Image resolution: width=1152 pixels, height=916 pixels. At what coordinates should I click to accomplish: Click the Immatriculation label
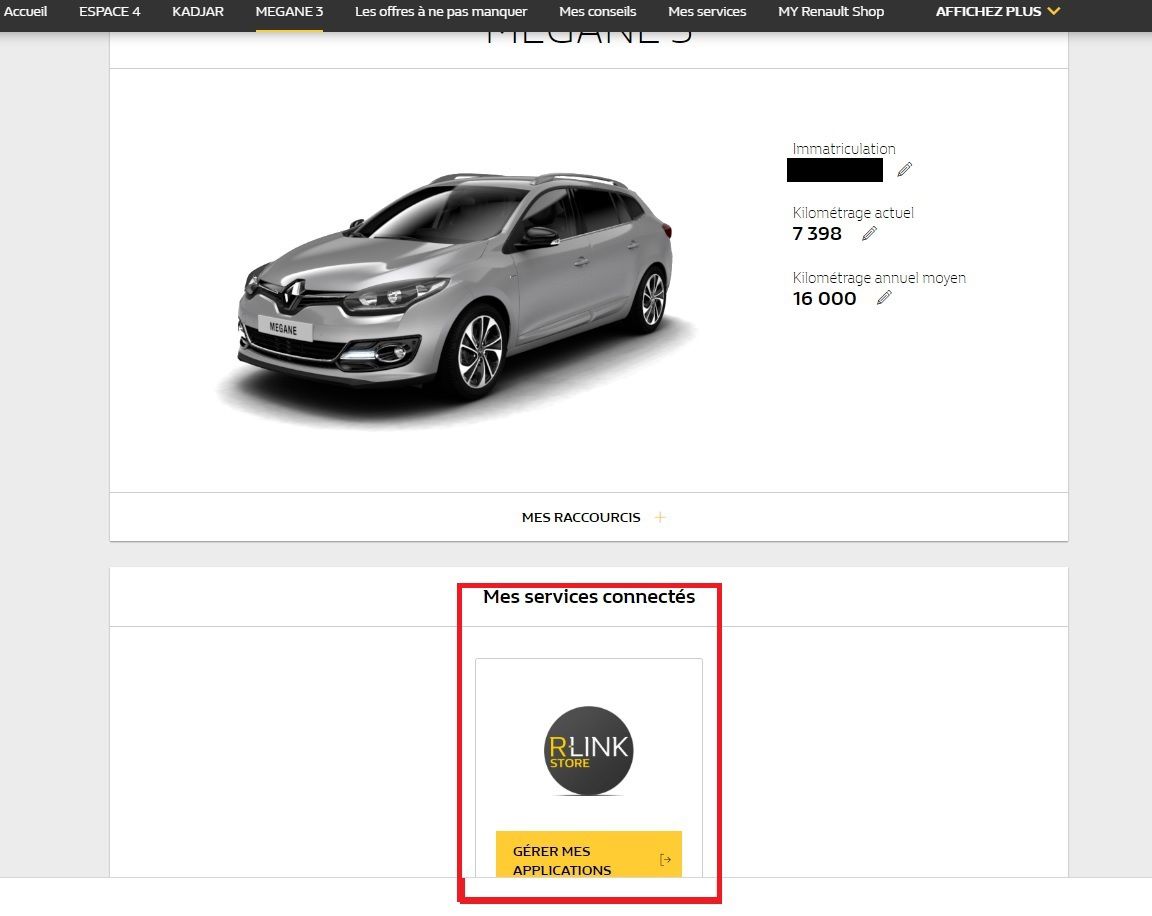[844, 148]
